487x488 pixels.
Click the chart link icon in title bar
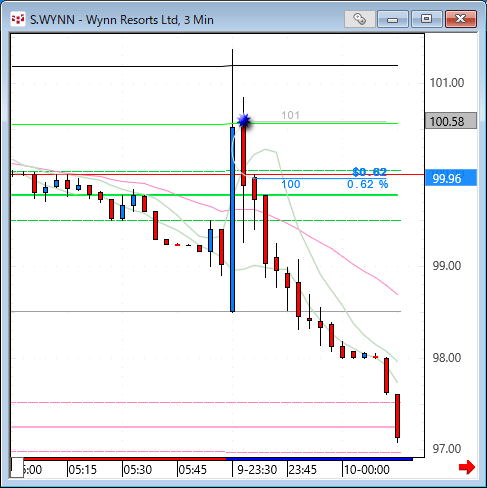[360, 19]
